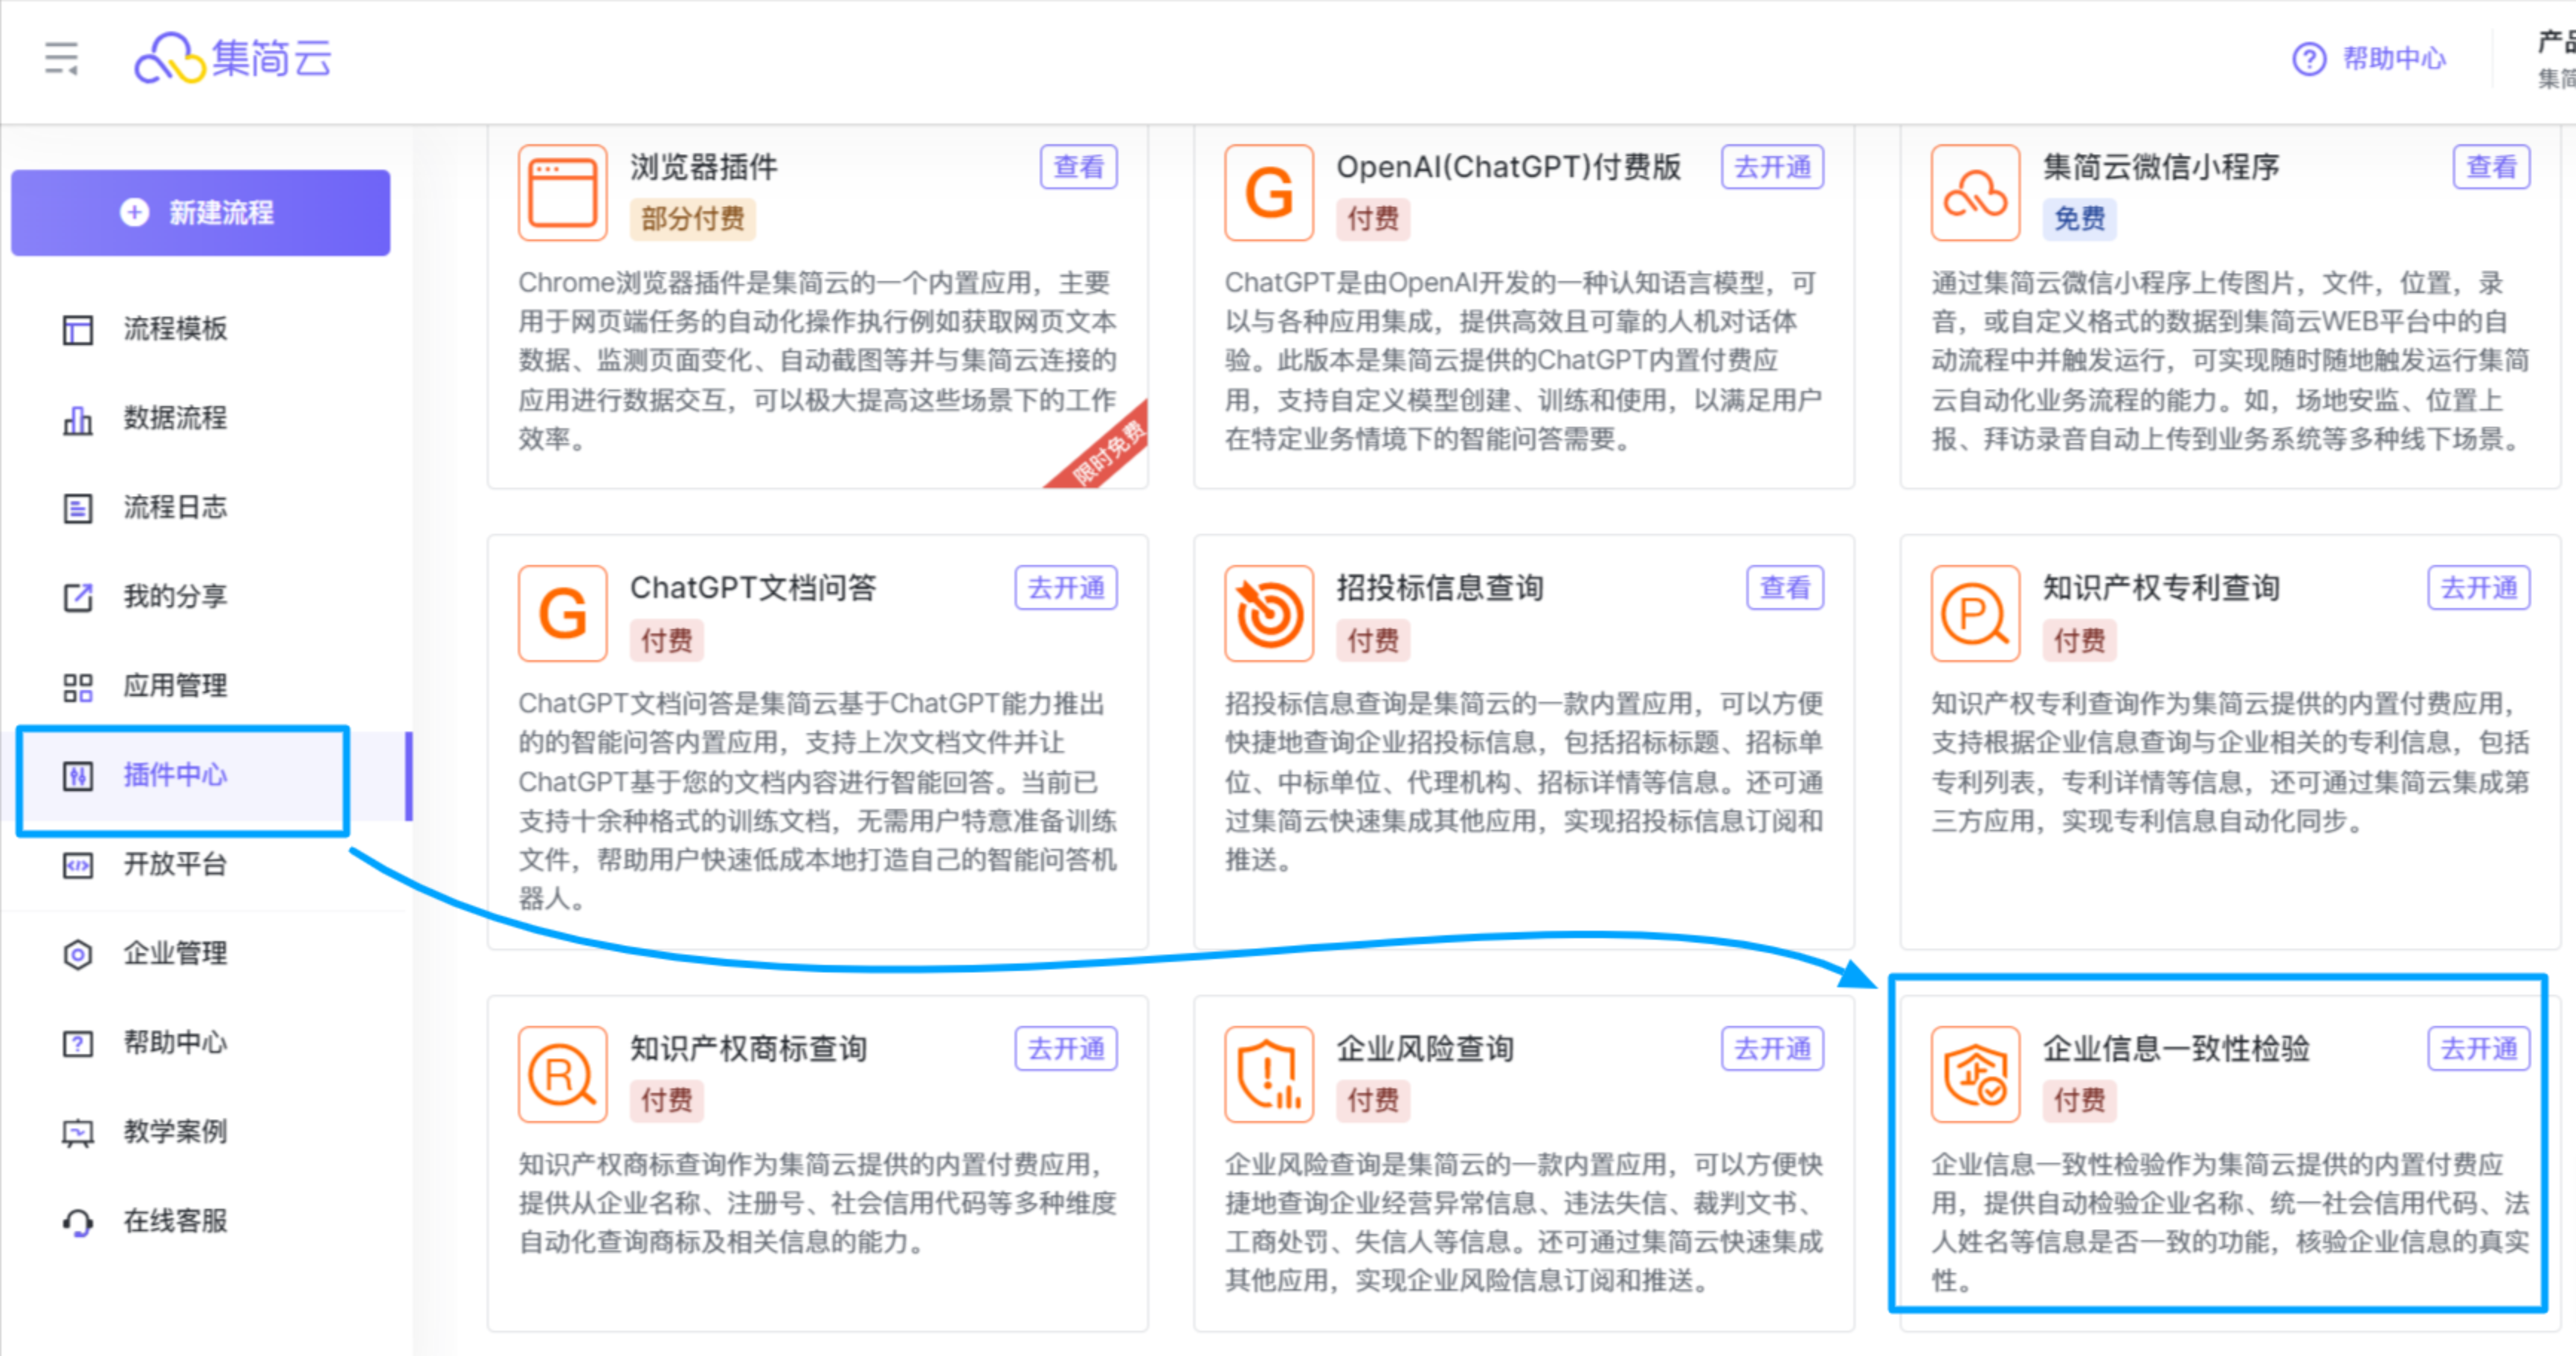This screenshot has height=1356, width=2576.
Task: Click 免费 tag on 集简云微信小程序
Action: [x=2079, y=219]
